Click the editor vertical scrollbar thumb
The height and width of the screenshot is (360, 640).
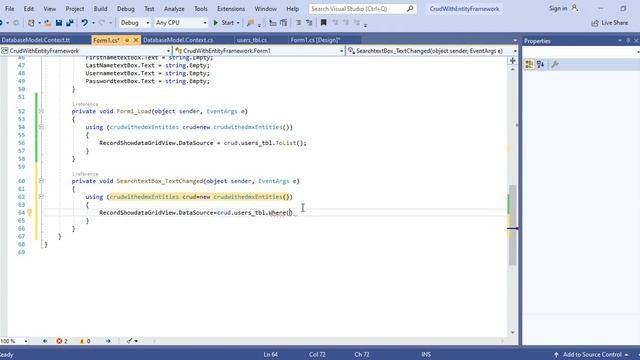(513, 225)
